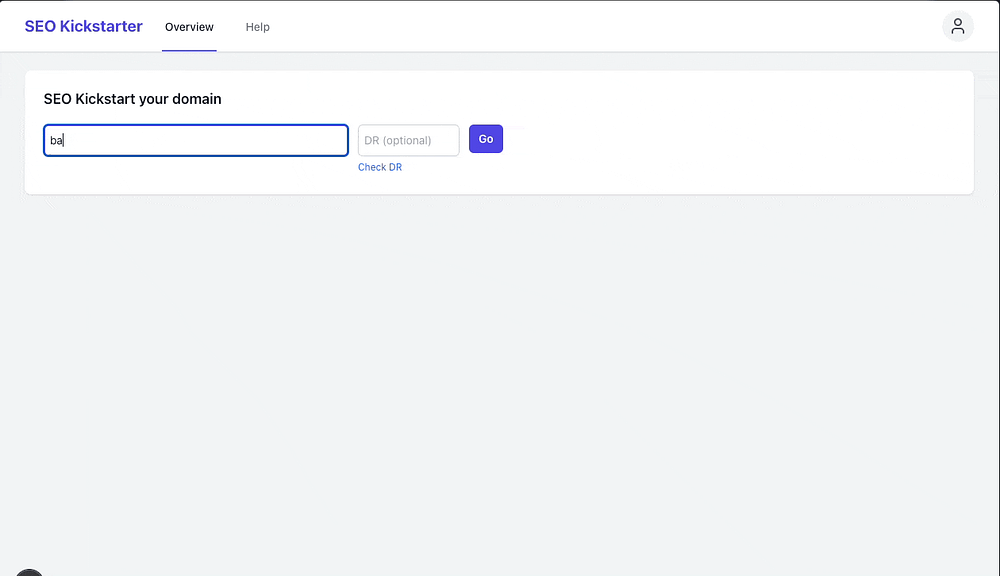Click into the DR (optional) field
The image size is (1000, 576).
point(408,140)
